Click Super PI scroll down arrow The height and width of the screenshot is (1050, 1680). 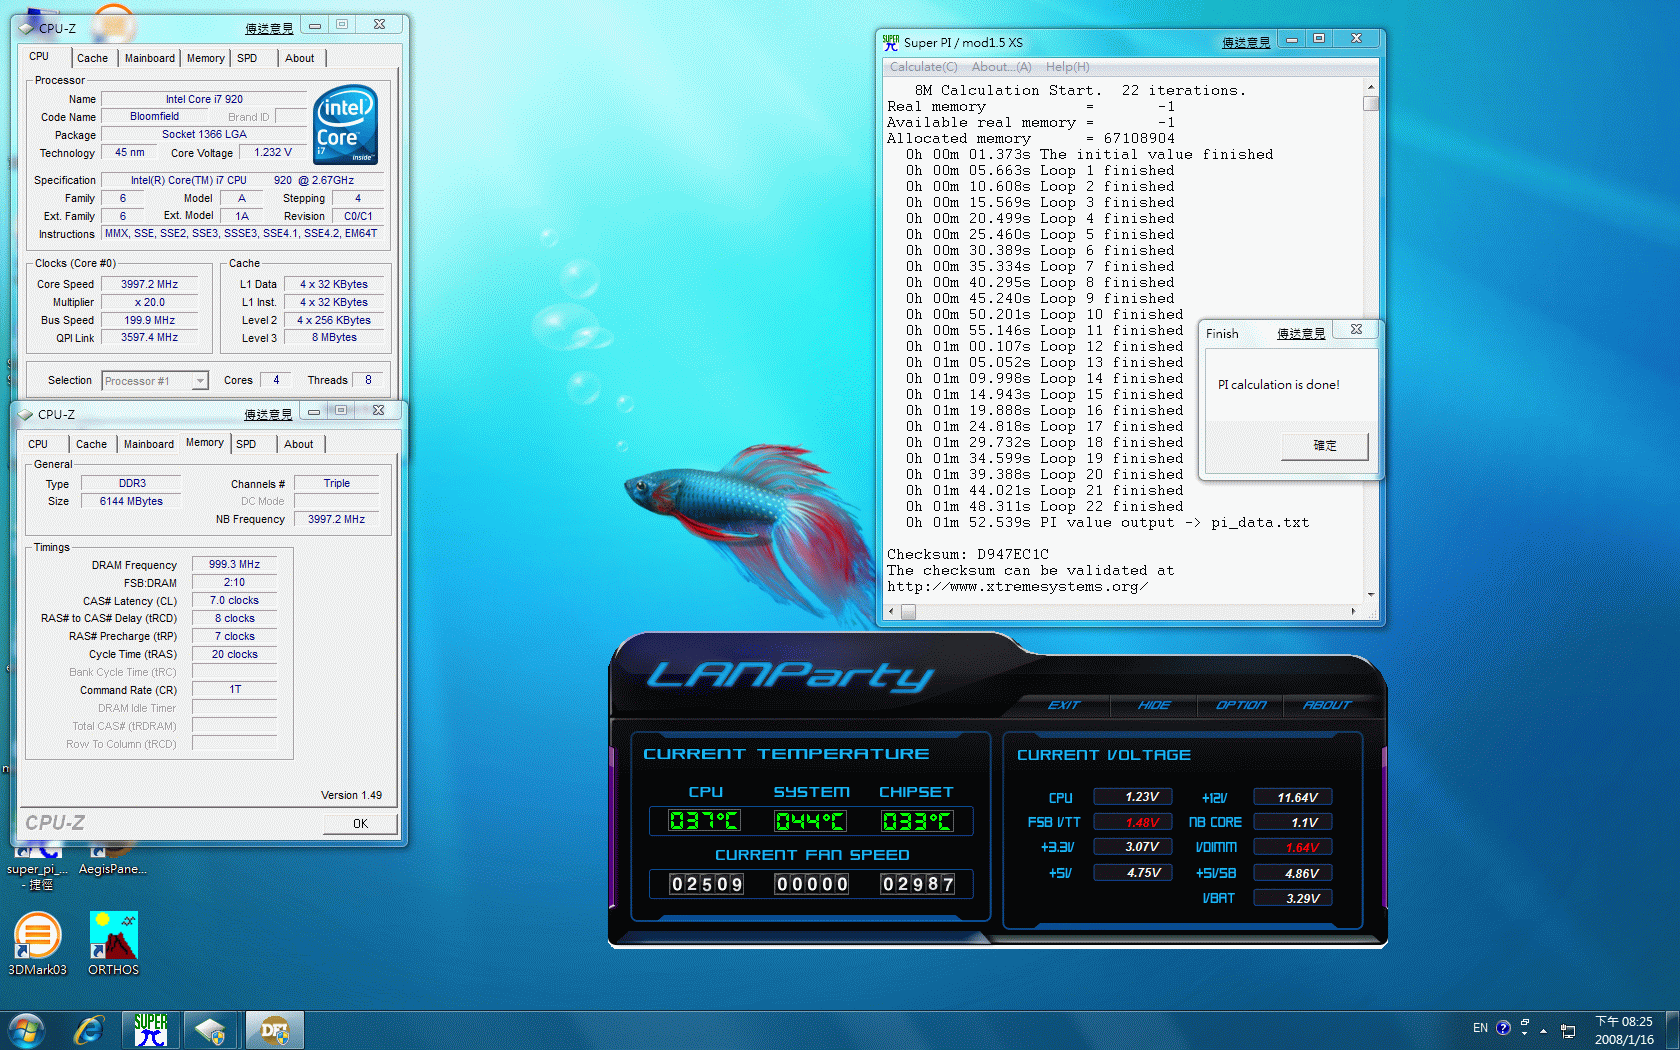(x=1371, y=594)
